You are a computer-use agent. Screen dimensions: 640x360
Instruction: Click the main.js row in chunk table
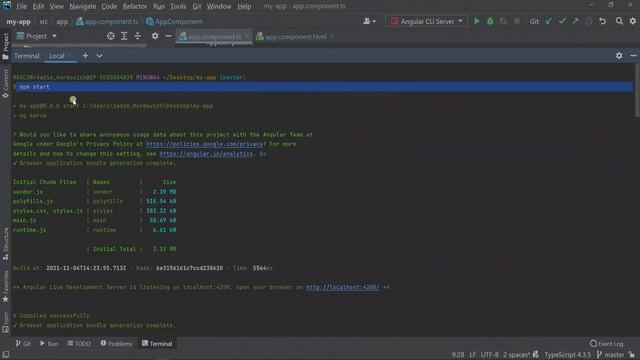(x=94, y=220)
